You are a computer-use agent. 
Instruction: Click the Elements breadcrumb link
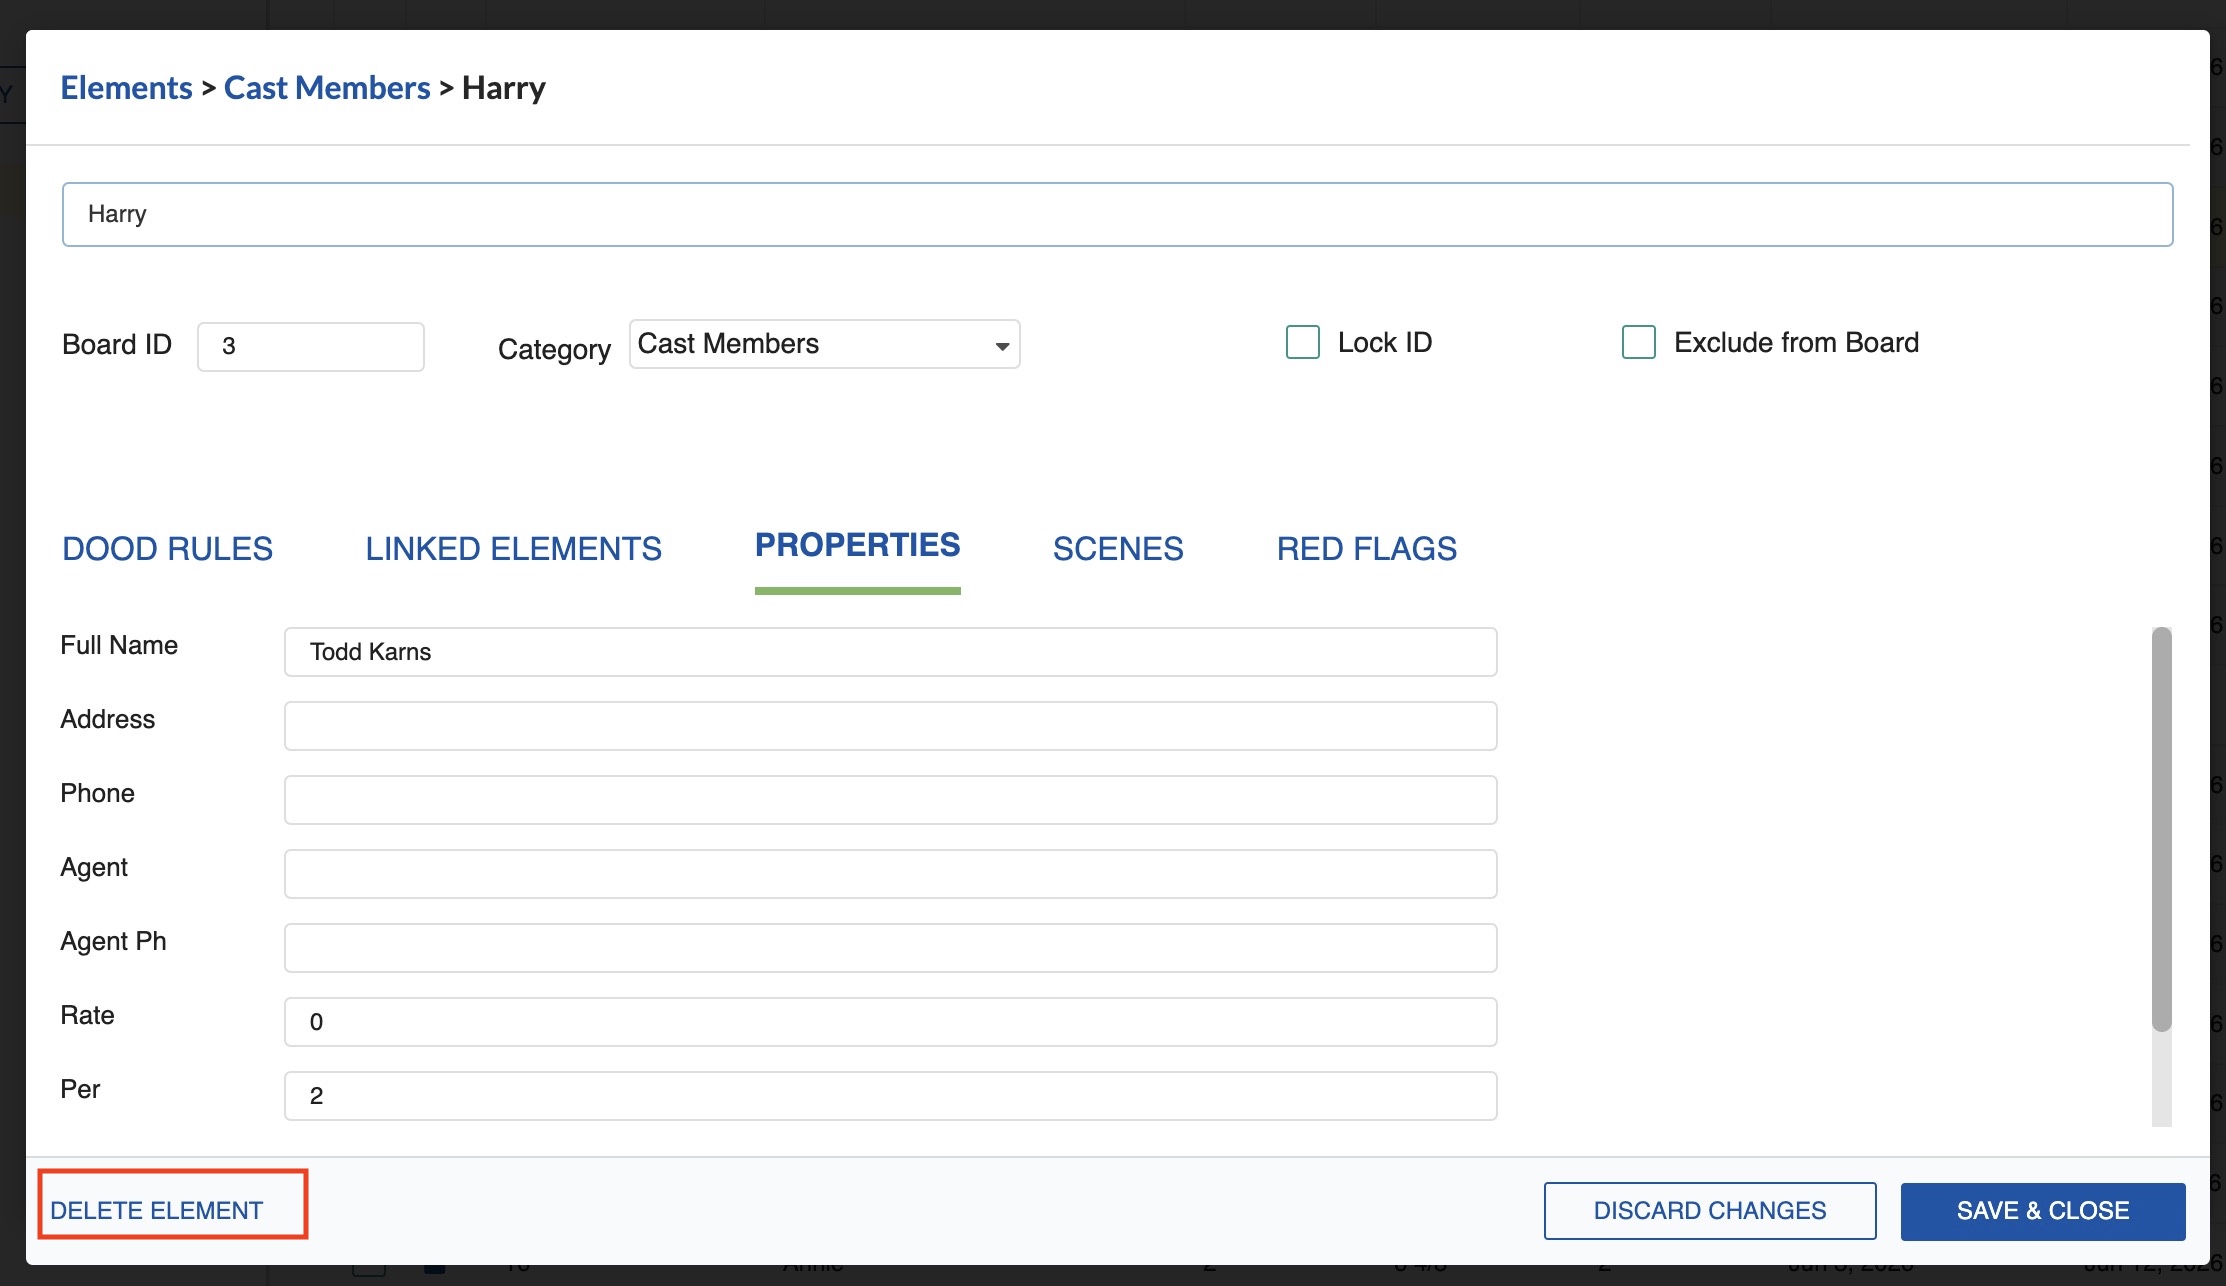[x=126, y=88]
